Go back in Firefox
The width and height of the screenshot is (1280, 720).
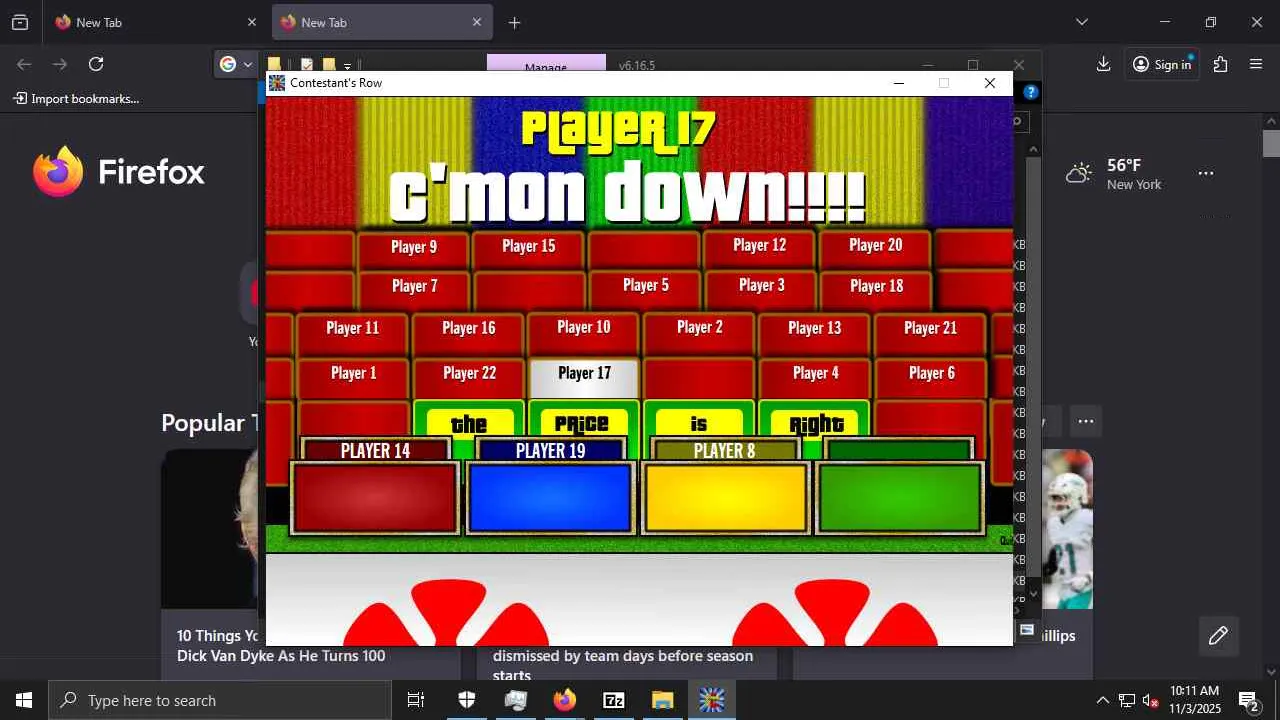coord(24,64)
